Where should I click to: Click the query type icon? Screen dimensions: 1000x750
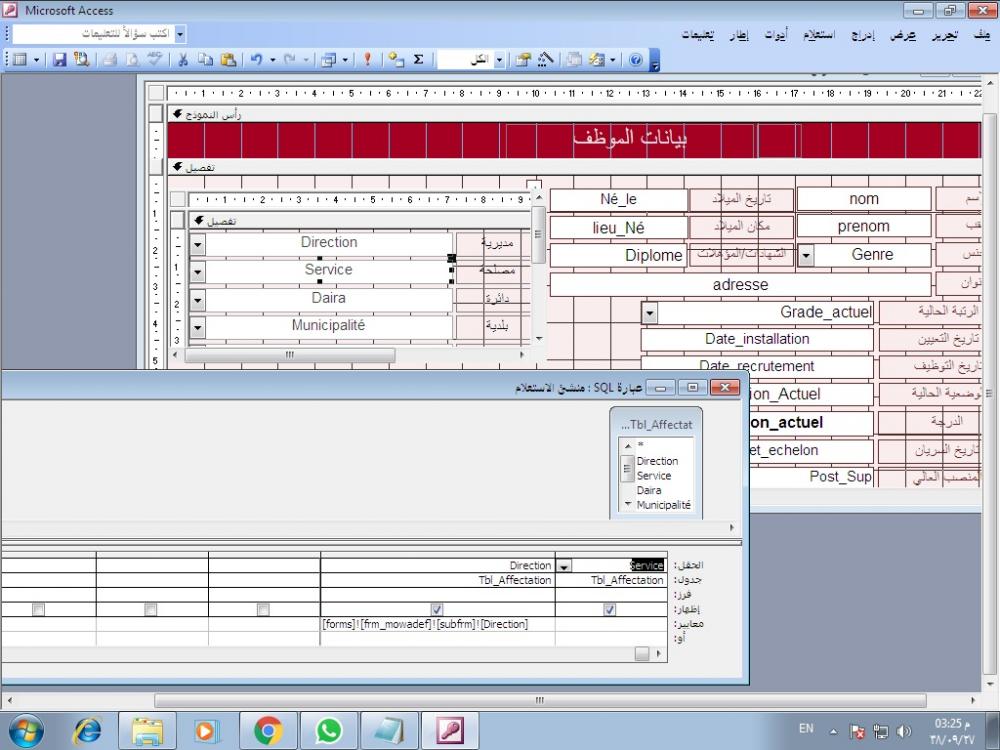tap(329, 60)
